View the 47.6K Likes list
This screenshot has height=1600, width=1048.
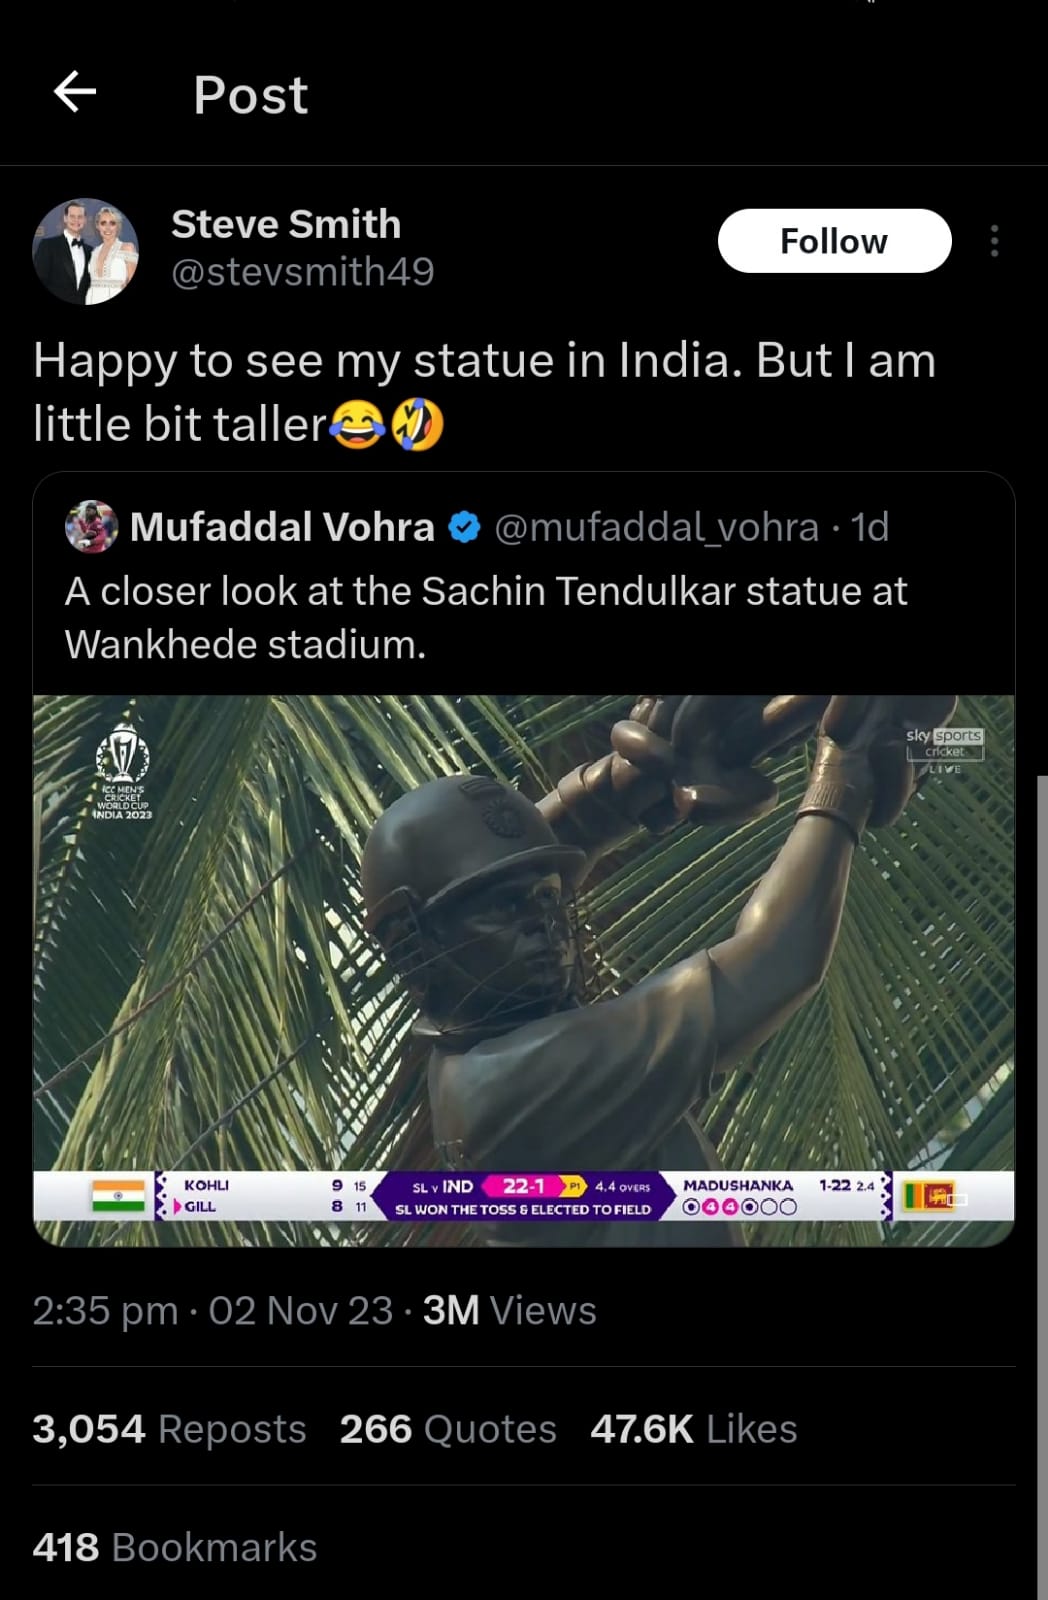point(693,1429)
